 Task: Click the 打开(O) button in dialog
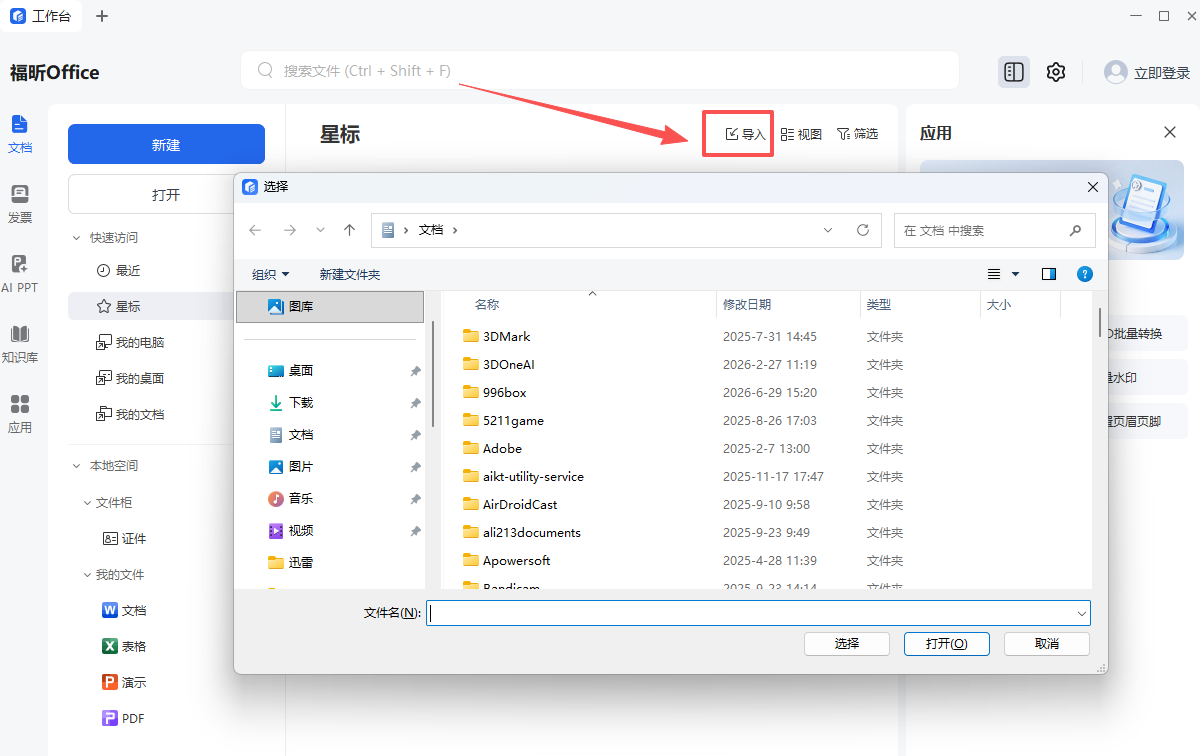(946, 644)
